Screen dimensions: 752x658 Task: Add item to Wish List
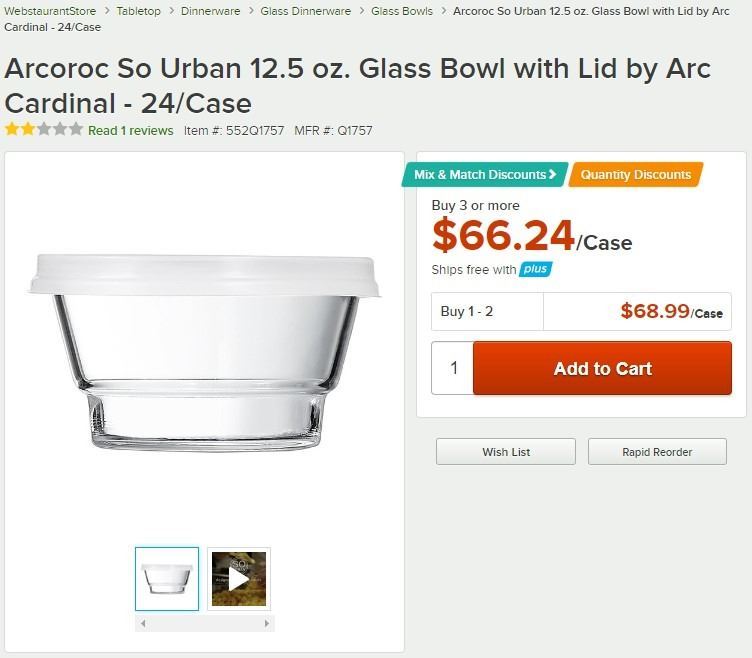point(506,452)
